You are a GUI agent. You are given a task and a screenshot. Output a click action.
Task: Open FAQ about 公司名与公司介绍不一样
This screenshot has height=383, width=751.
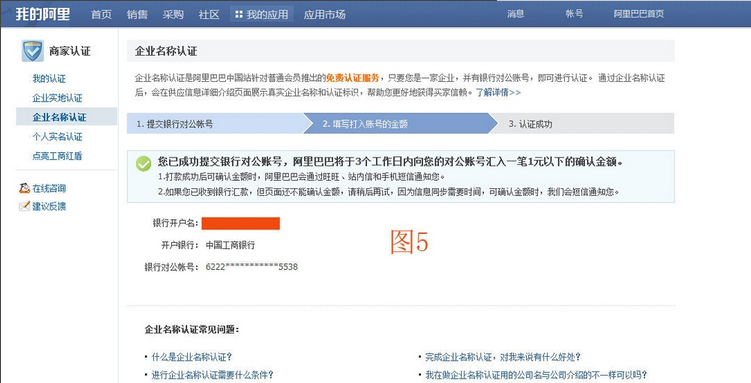click(536, 375)
